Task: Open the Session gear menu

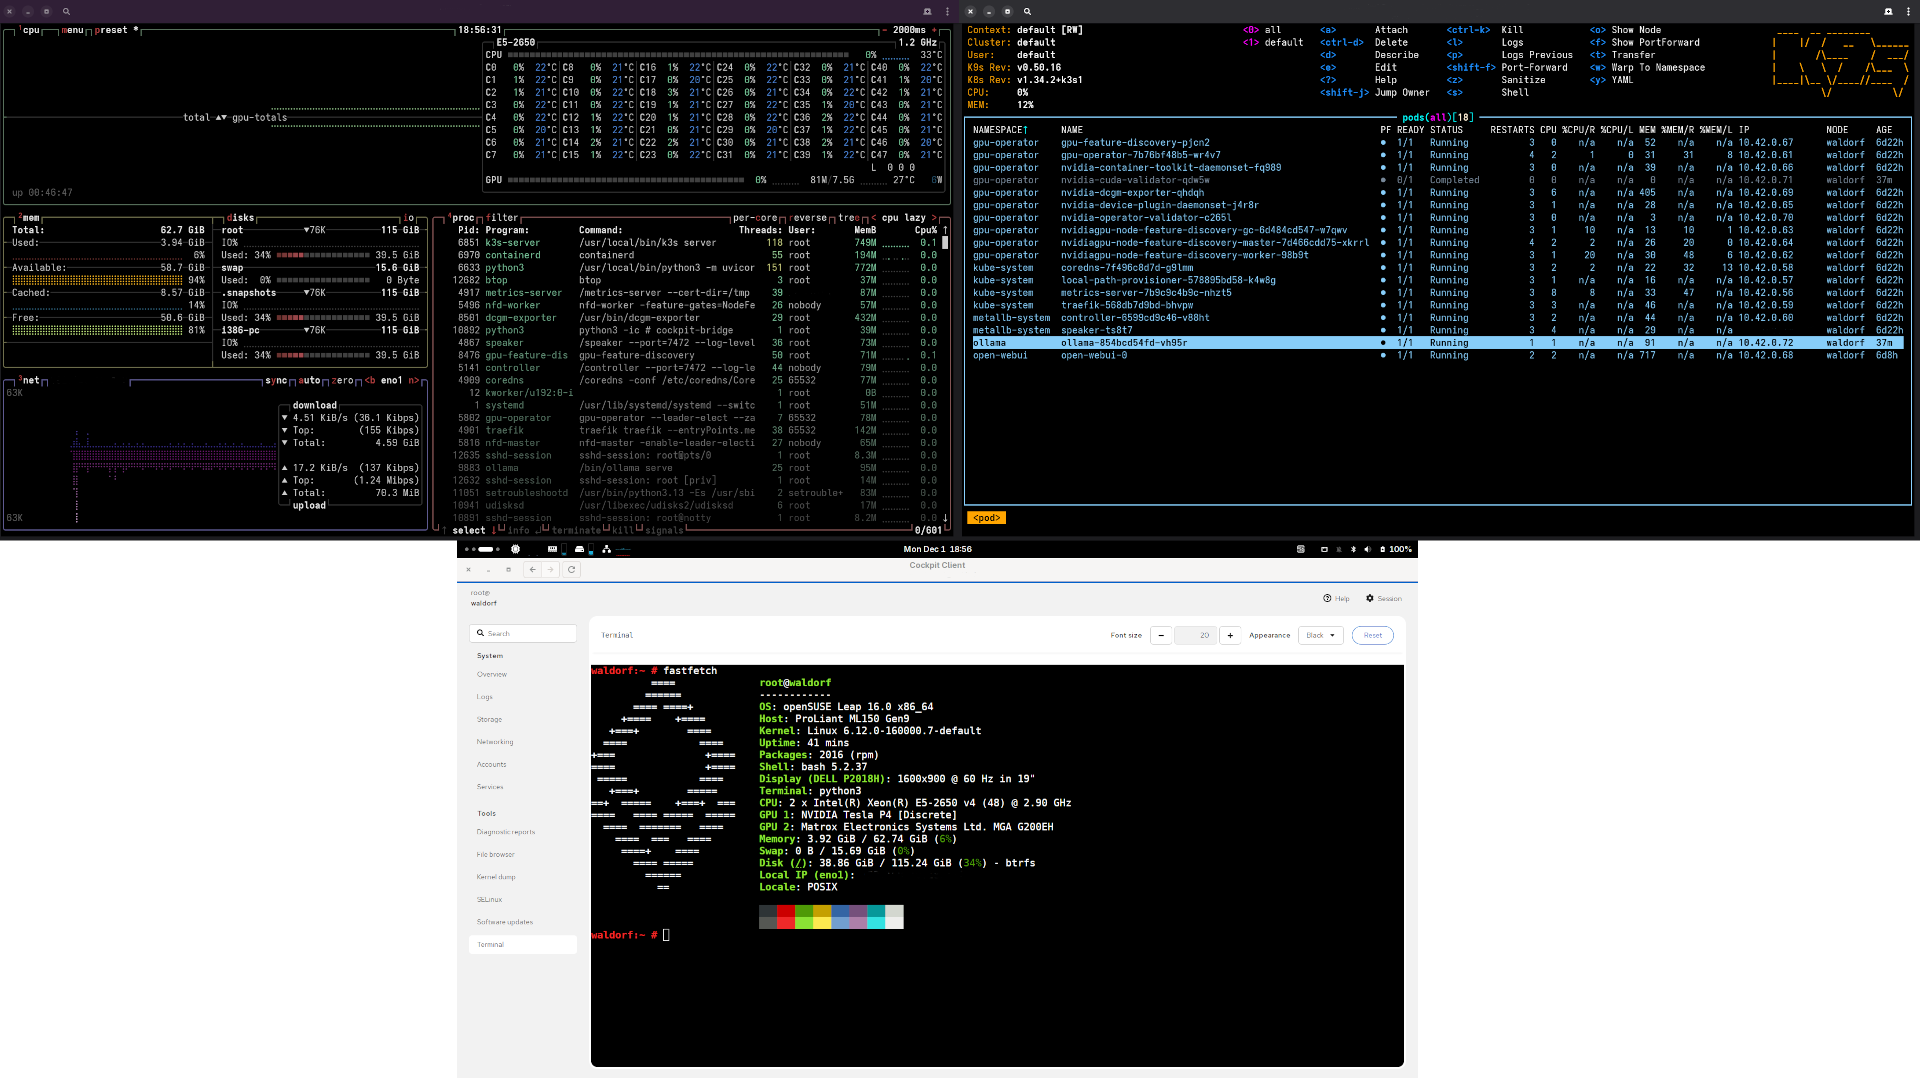Action: (x=1383, y=598)
